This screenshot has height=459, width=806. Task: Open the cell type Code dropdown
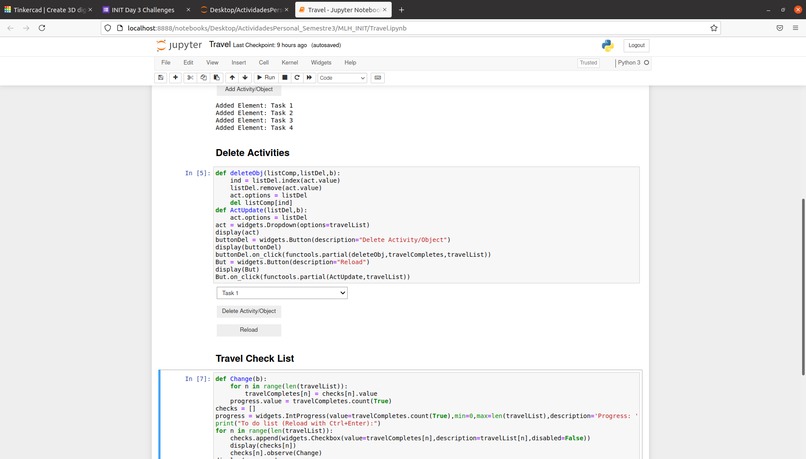[342, 78]
